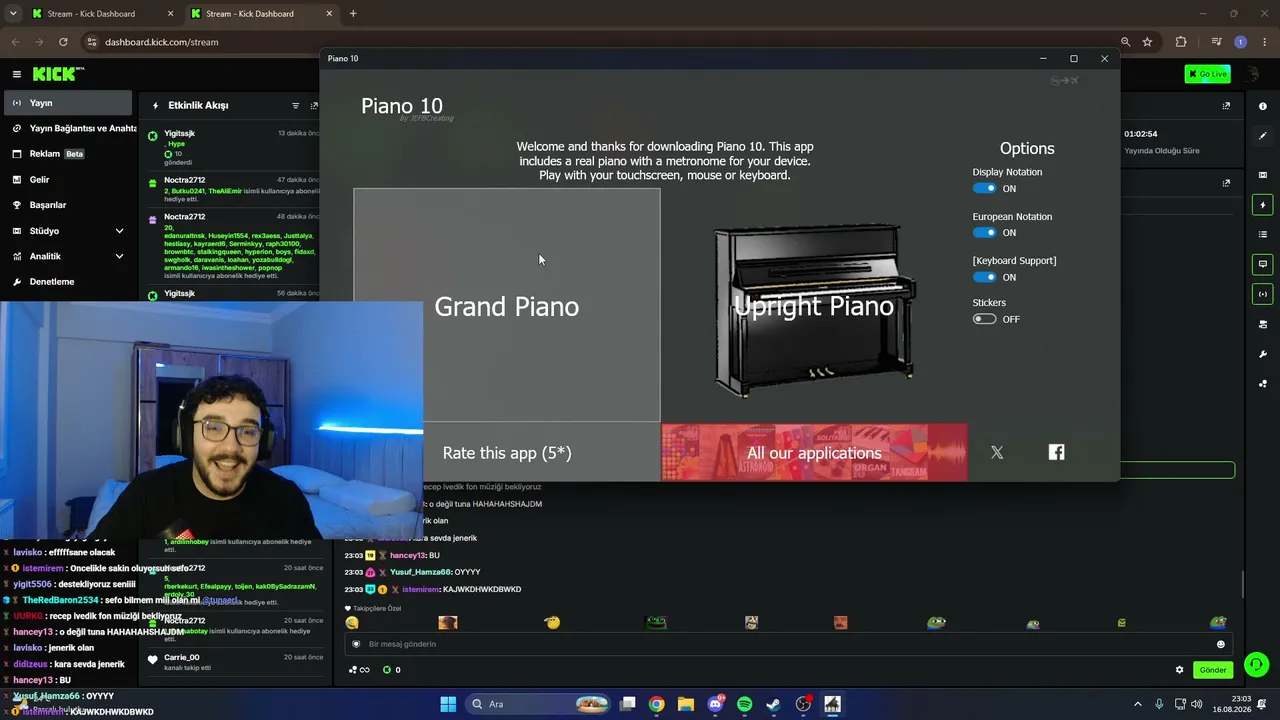Click the list icon in right toolbar
The width and height of the screenshot is (1280, 720).
pos(1263,235)
